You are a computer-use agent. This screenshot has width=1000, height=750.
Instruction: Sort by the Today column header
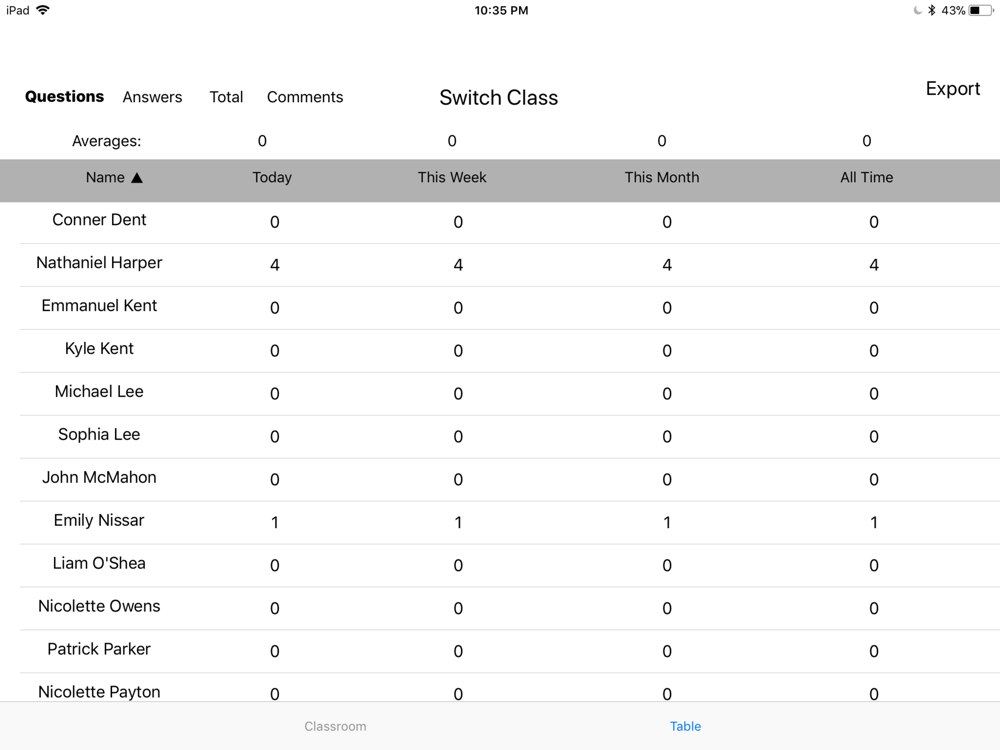coord(272,177)
